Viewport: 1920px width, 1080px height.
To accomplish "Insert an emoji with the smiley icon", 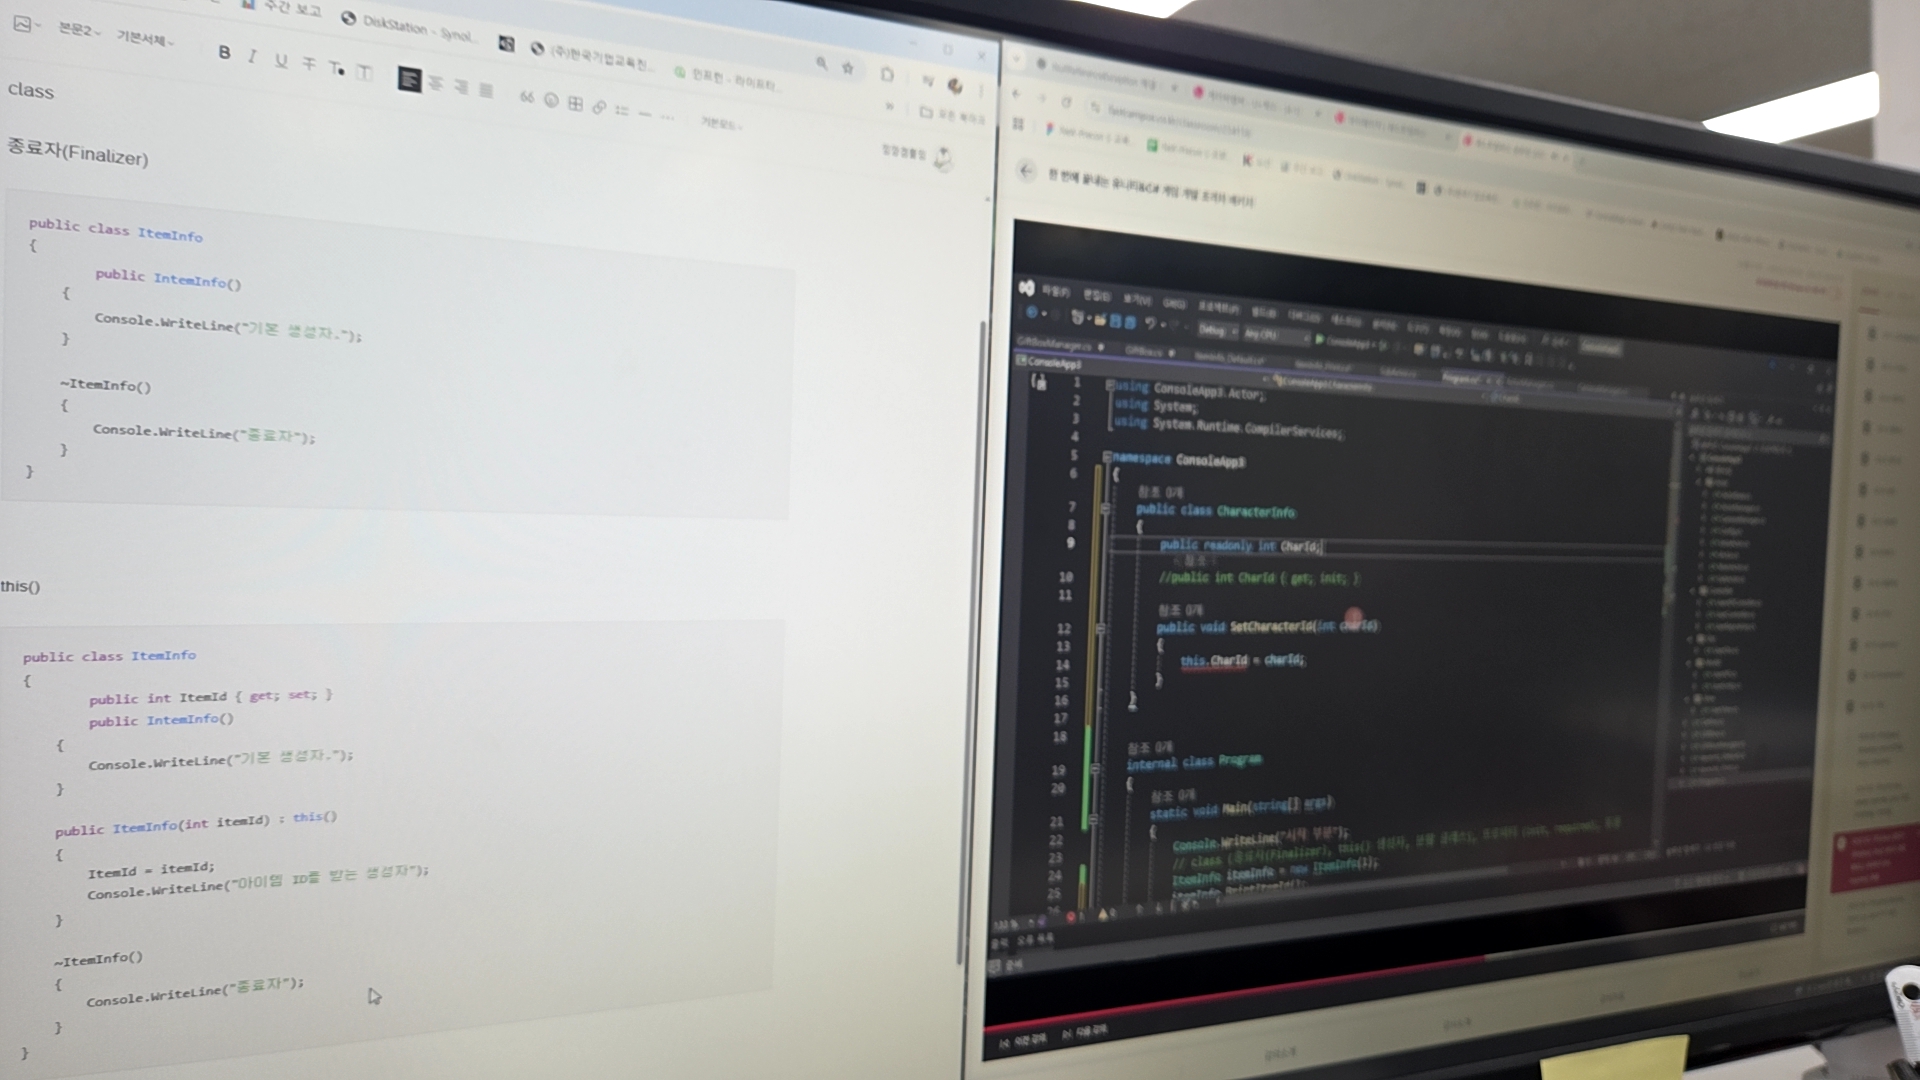I will click(551, 100).
